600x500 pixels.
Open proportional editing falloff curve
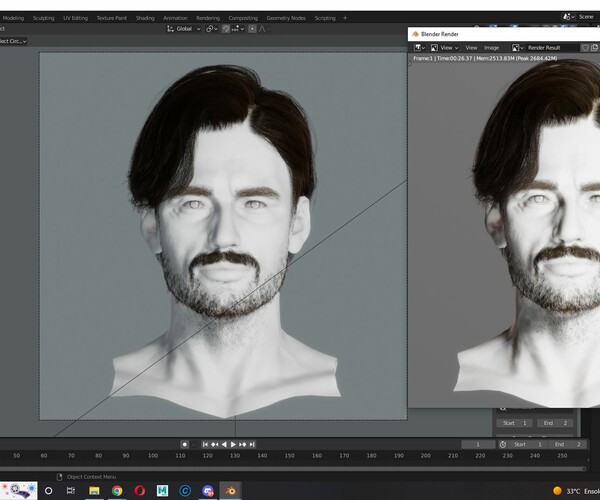tap(264, 29)
